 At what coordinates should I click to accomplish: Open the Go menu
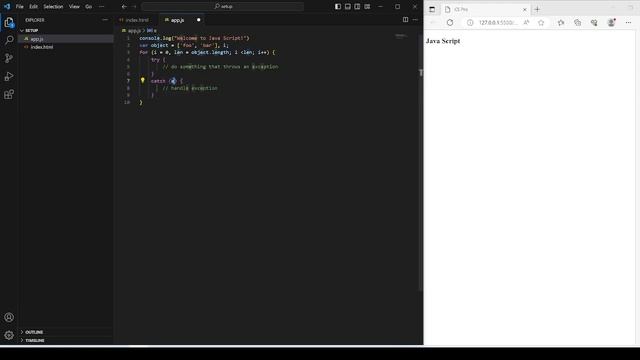tap(89, 7)
